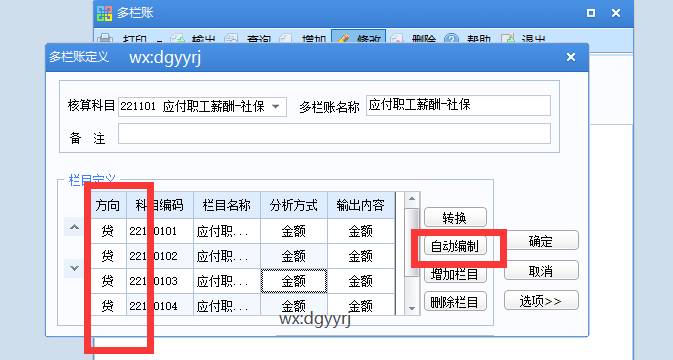
Task: Select 栏目名称 cell of 0101 row
Action: tap(227, 231)
